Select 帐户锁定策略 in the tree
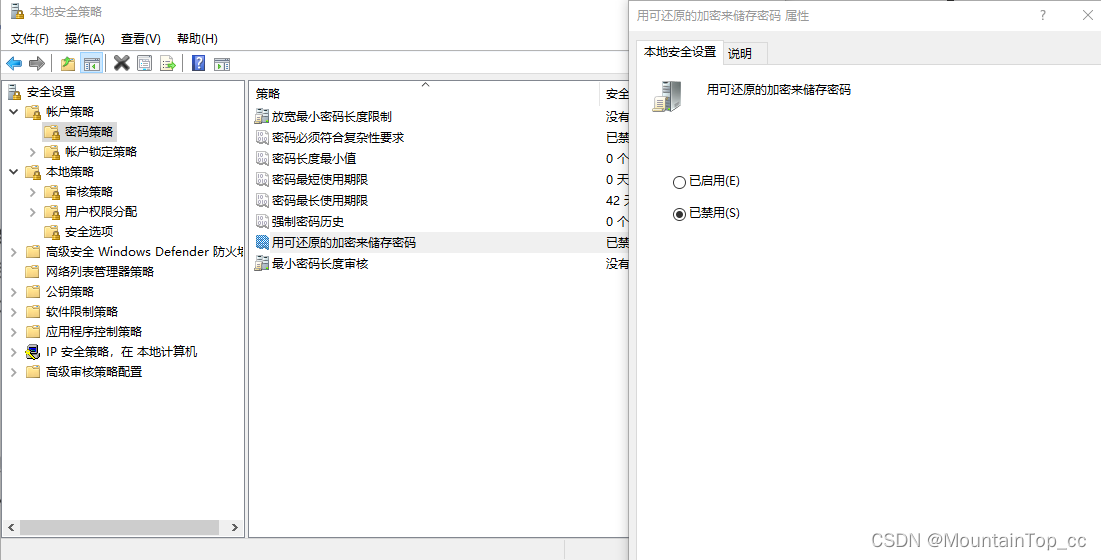The width and height of the screenshot is (1101, 560). point(101,152)
